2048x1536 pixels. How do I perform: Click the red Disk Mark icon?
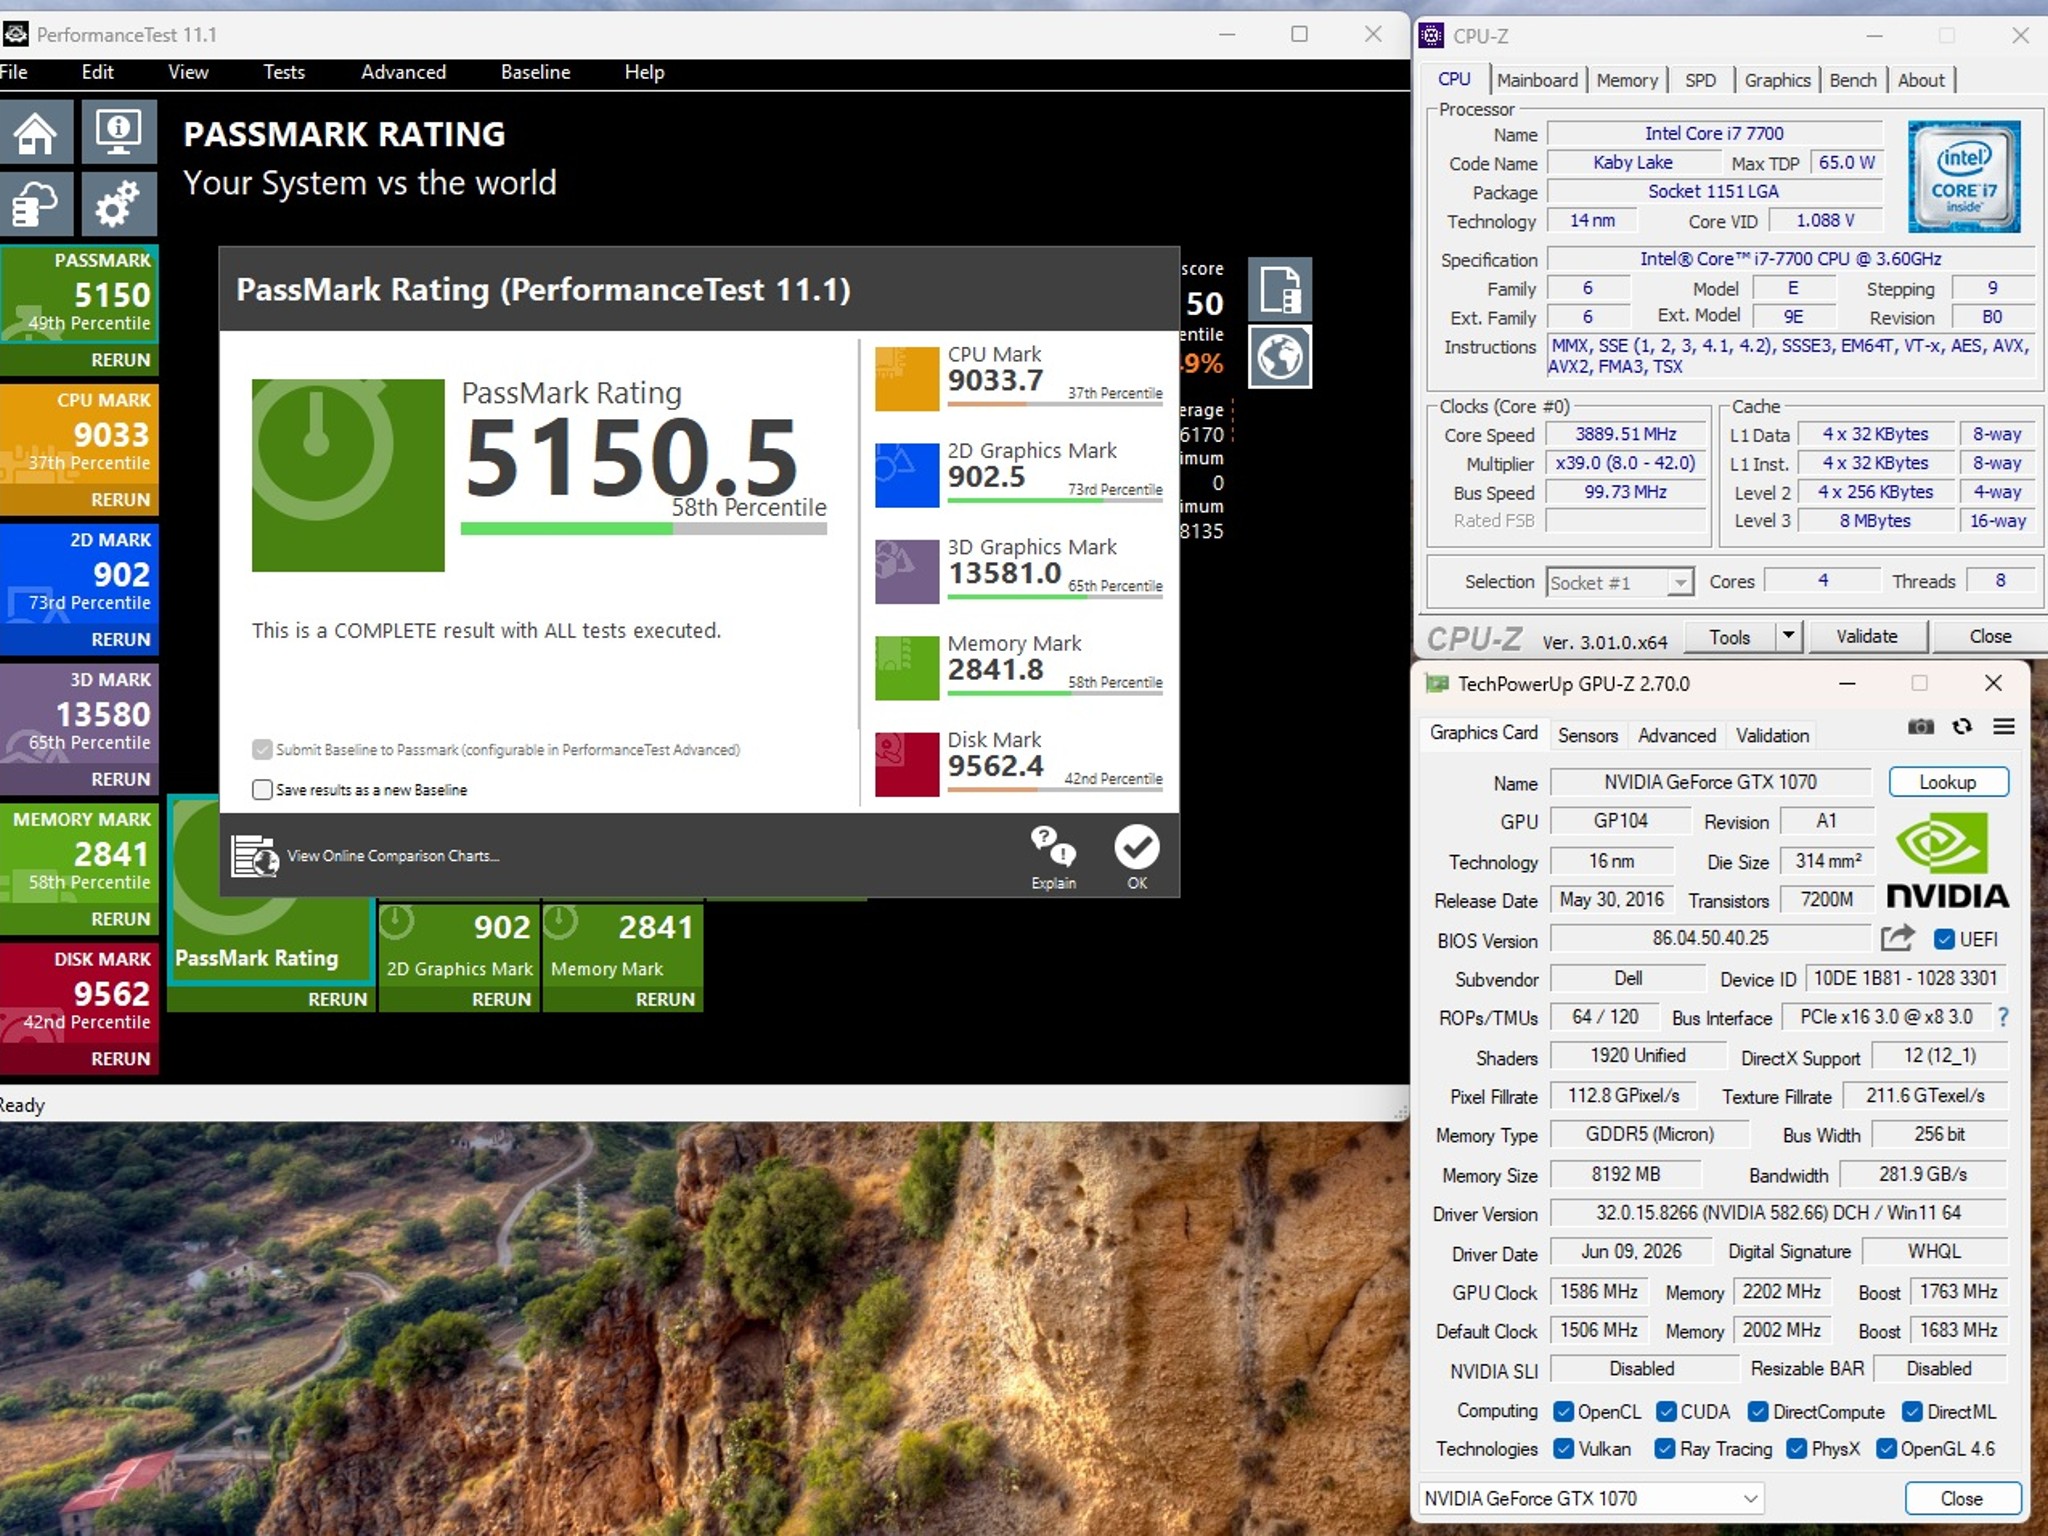[x=907, y=765]
